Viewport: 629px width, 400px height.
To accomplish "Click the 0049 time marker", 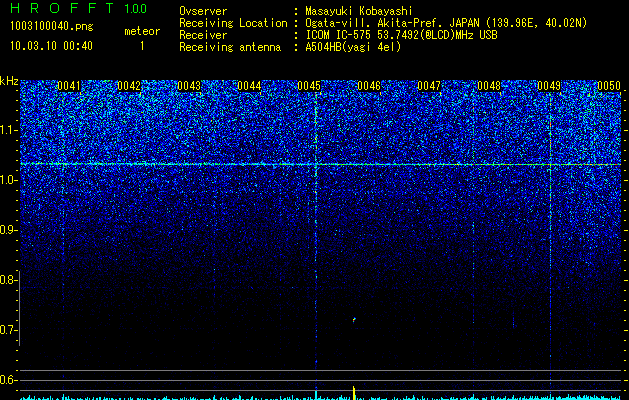I will pyautogui.click(x=549, y=86).
